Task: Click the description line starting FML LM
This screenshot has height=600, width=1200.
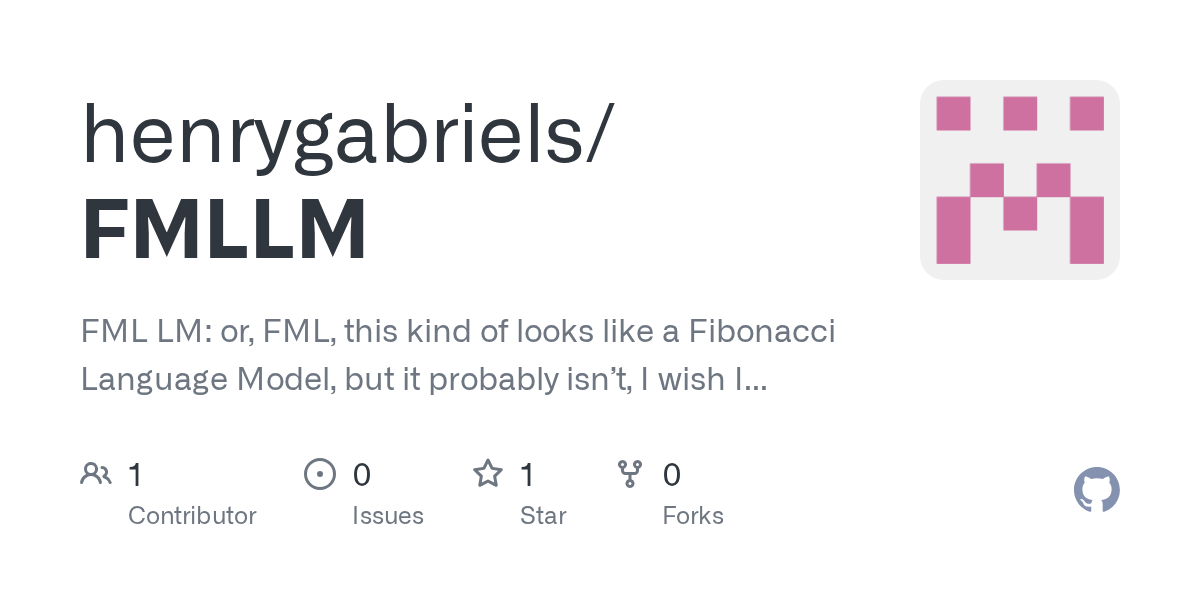Action: 458,332
